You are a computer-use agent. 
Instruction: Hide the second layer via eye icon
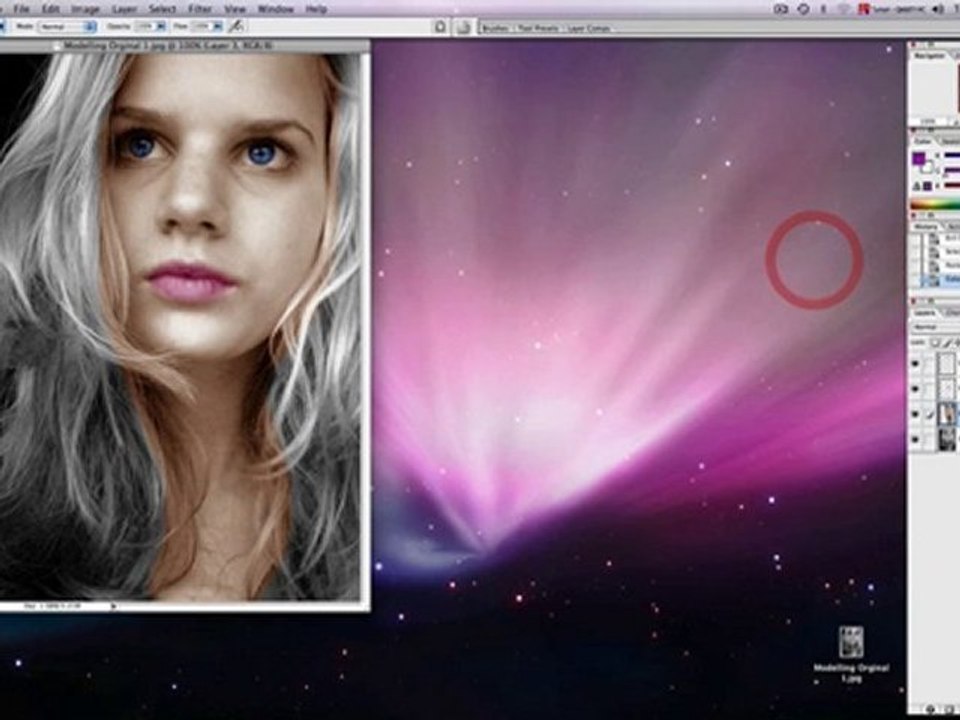(x=916, y=389)
